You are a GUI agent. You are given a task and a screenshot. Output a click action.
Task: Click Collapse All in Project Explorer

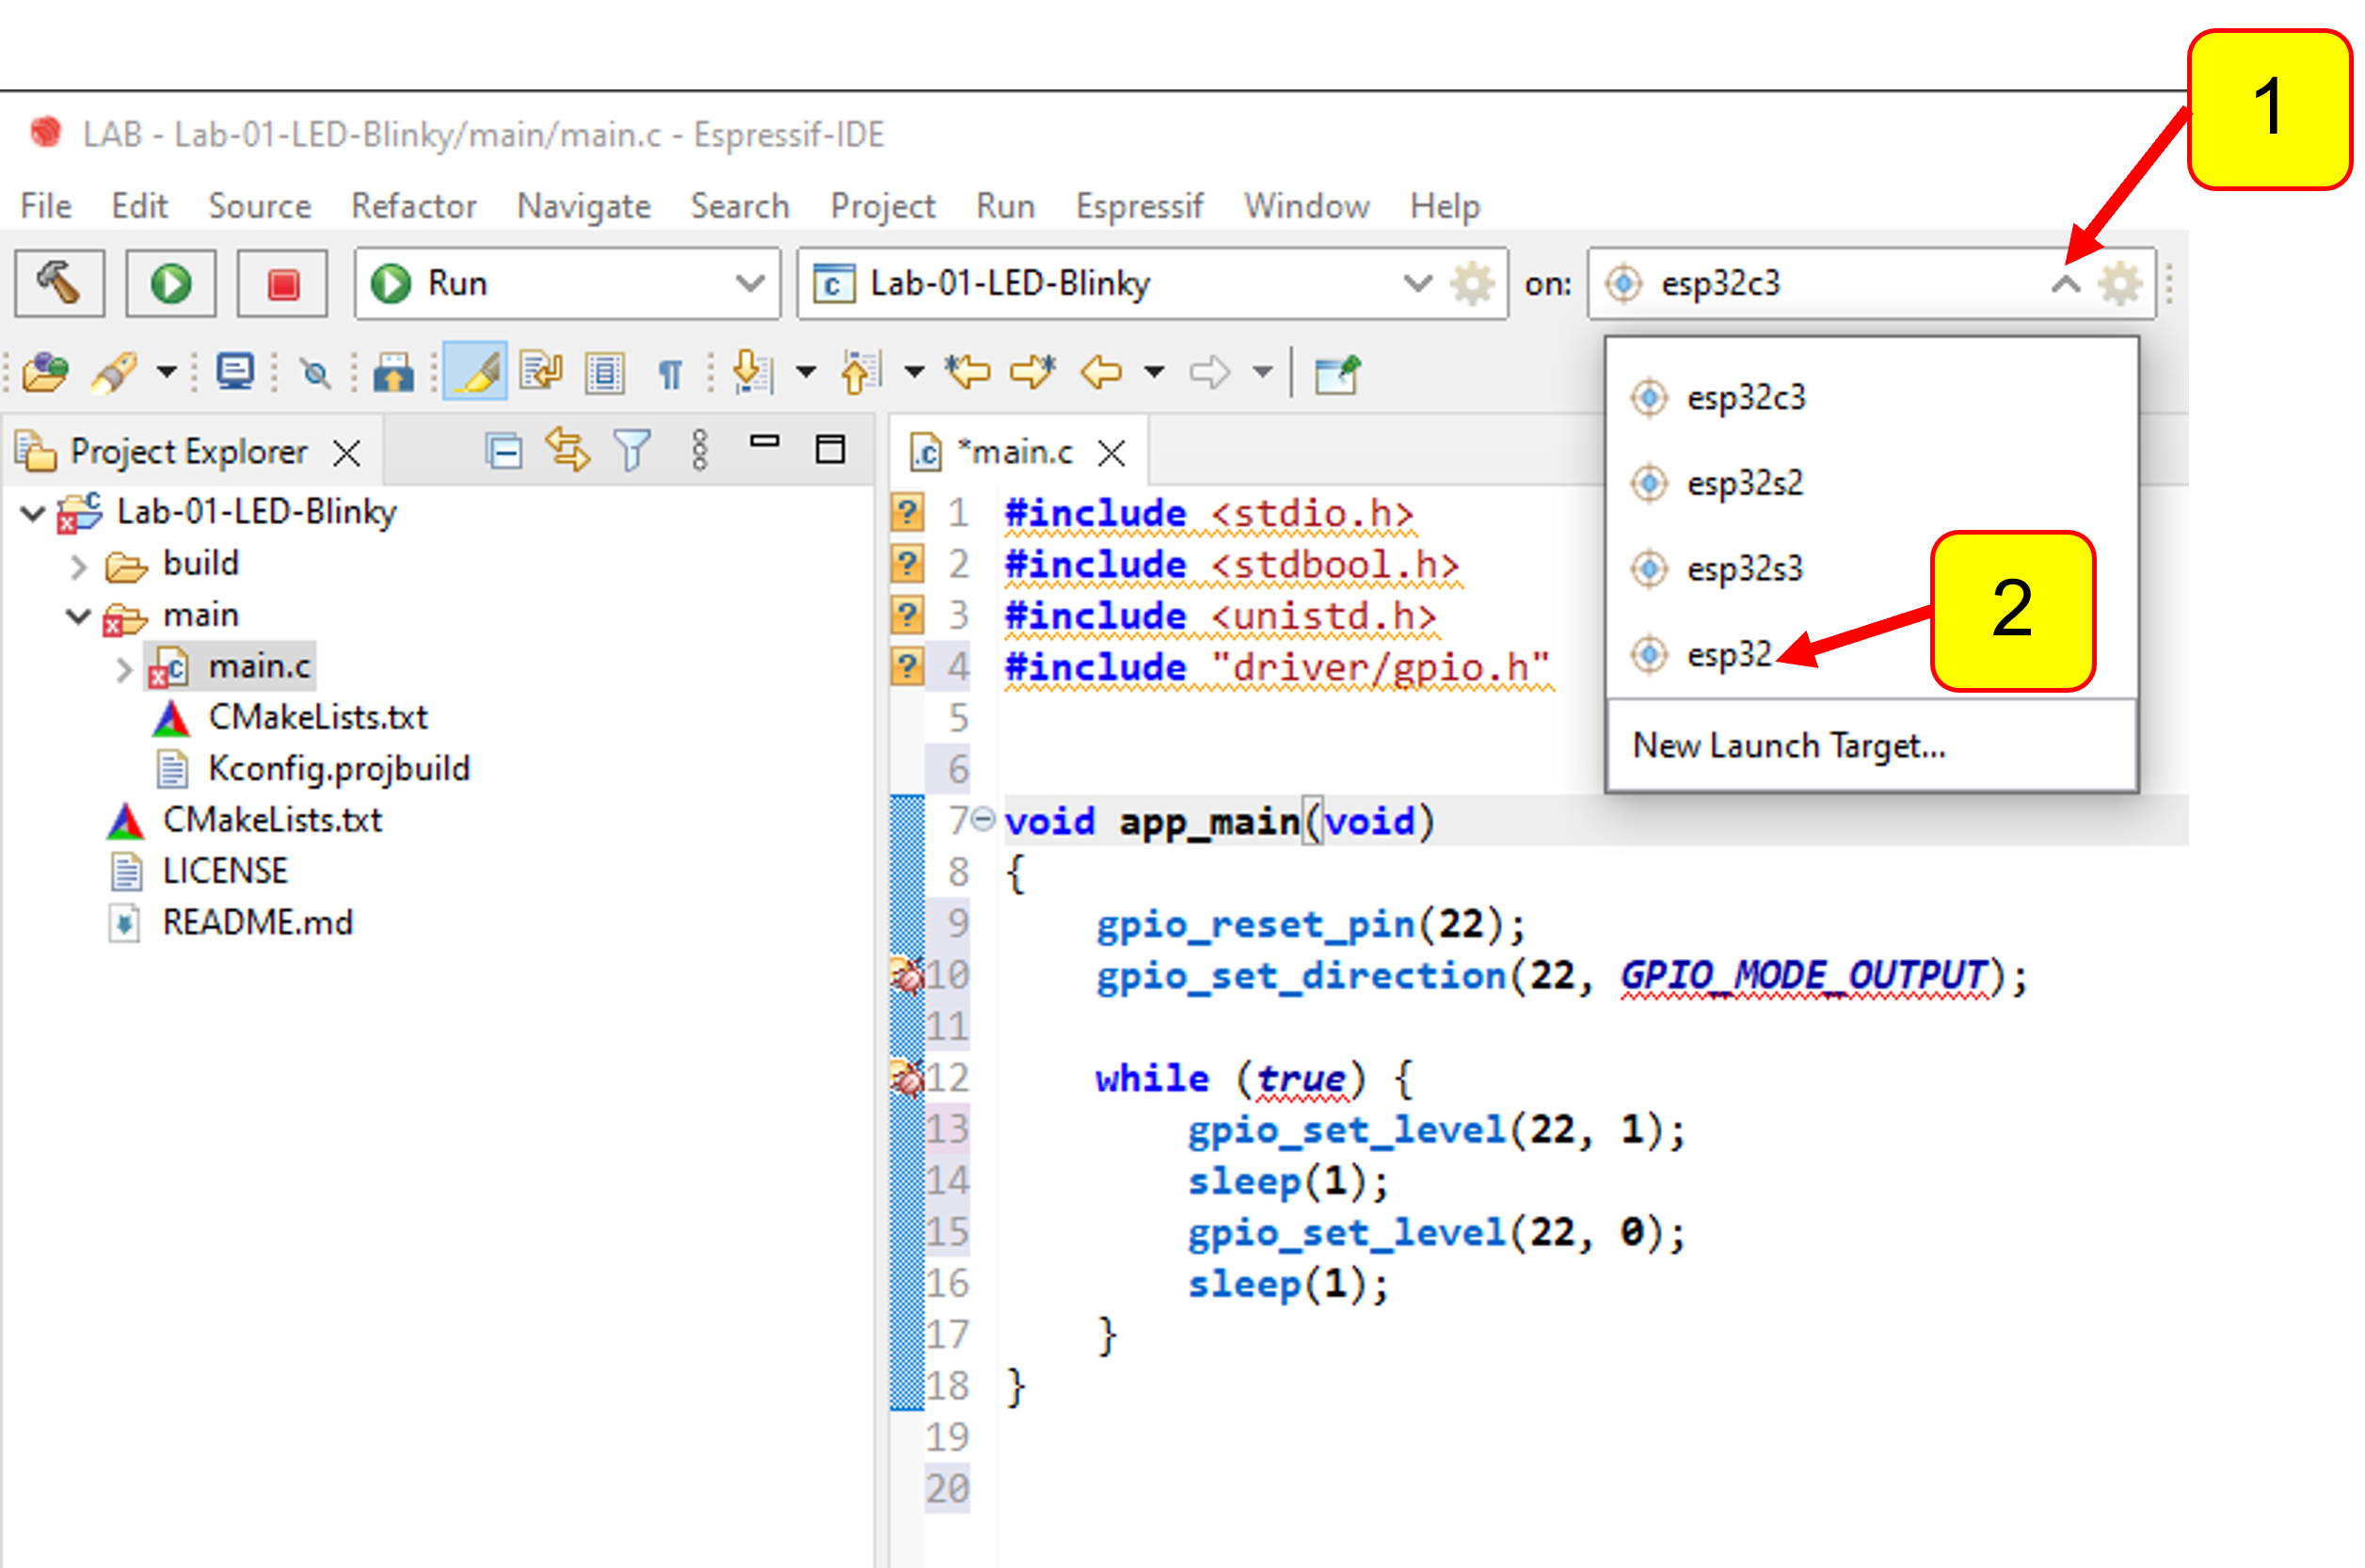click(x=504, y=451)
